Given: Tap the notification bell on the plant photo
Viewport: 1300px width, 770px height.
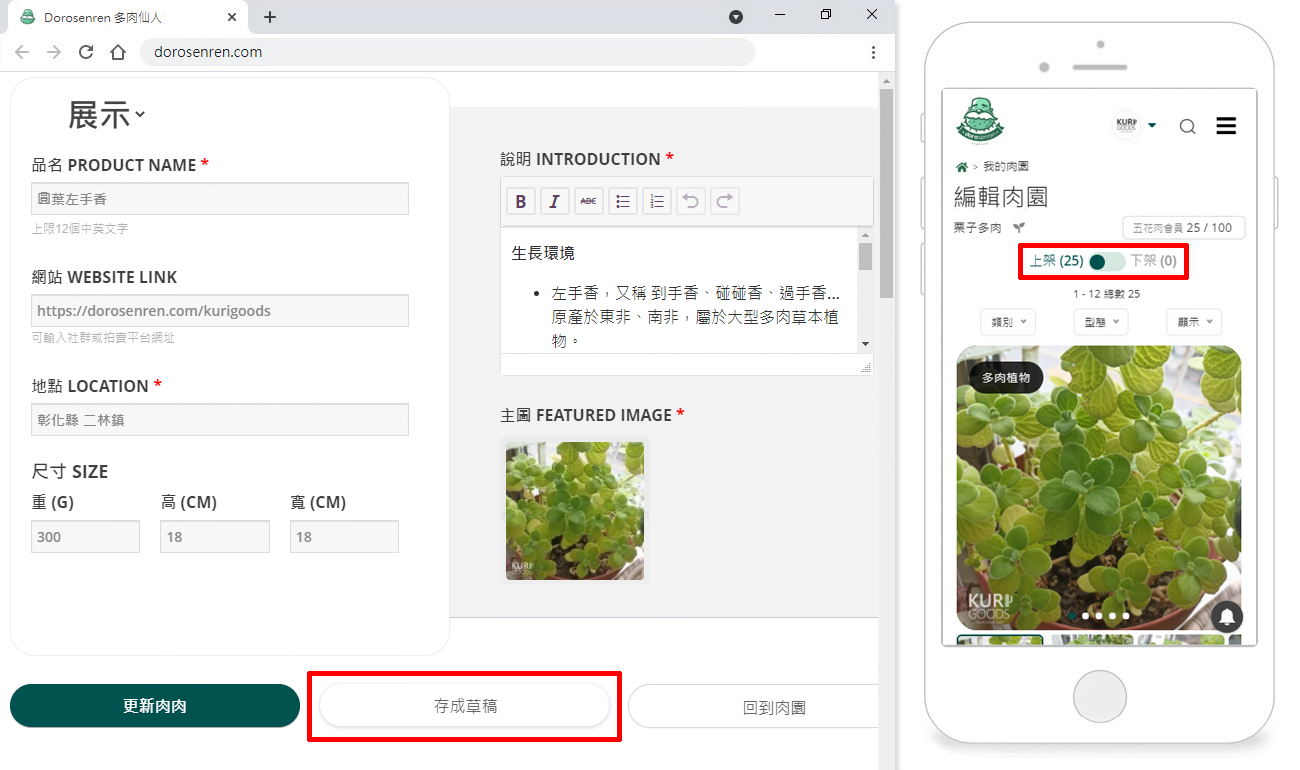Looking at the screenshot, I should [1227, 616].
